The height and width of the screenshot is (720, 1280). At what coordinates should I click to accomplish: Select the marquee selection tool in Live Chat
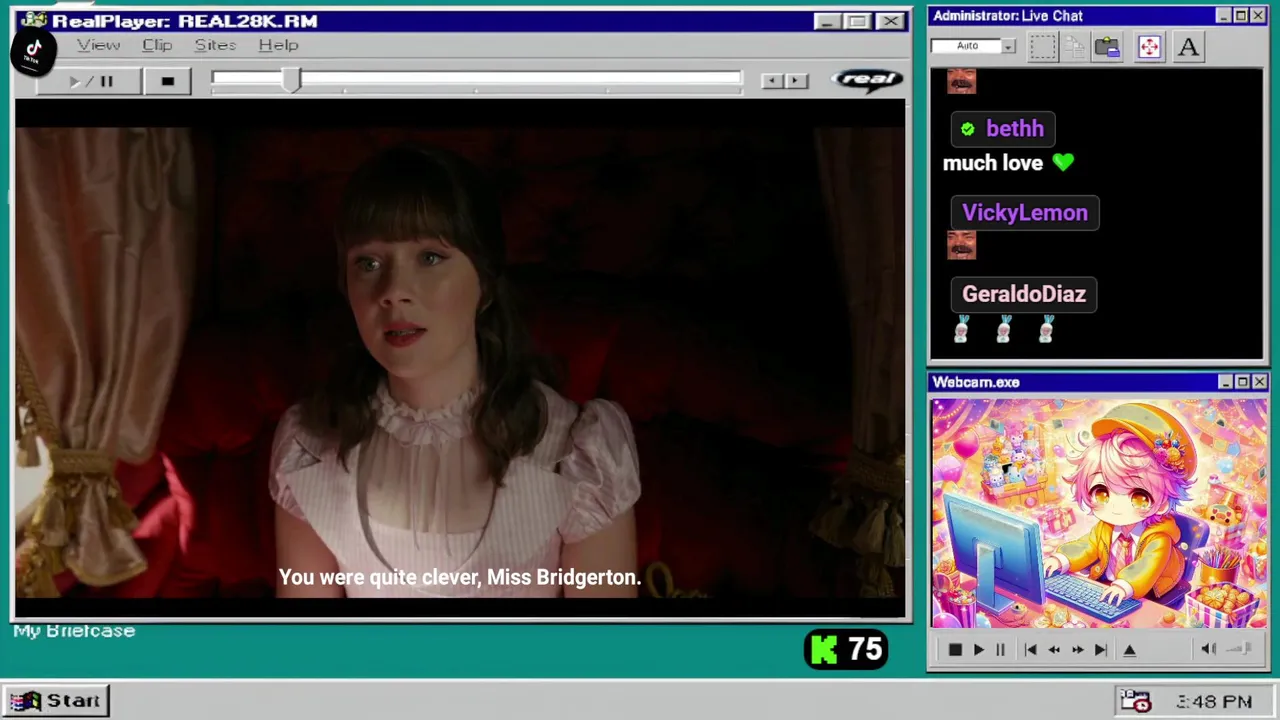pos(1042,47)
